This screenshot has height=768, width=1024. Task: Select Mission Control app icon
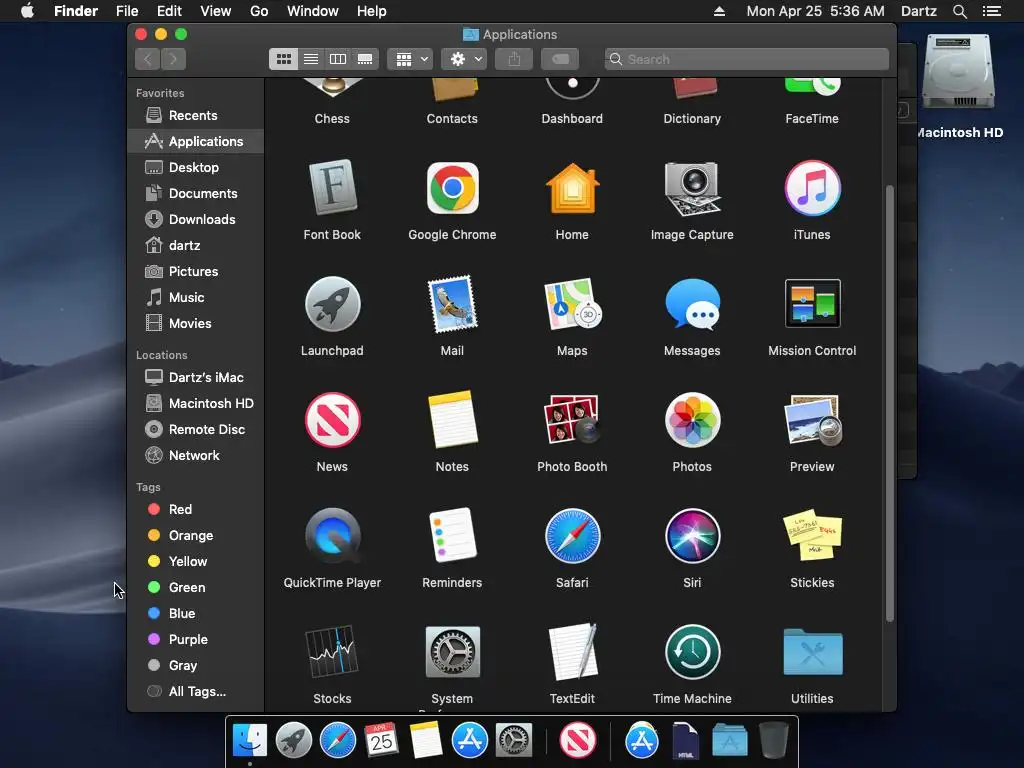pyautogui.click(x=812, y=304)
